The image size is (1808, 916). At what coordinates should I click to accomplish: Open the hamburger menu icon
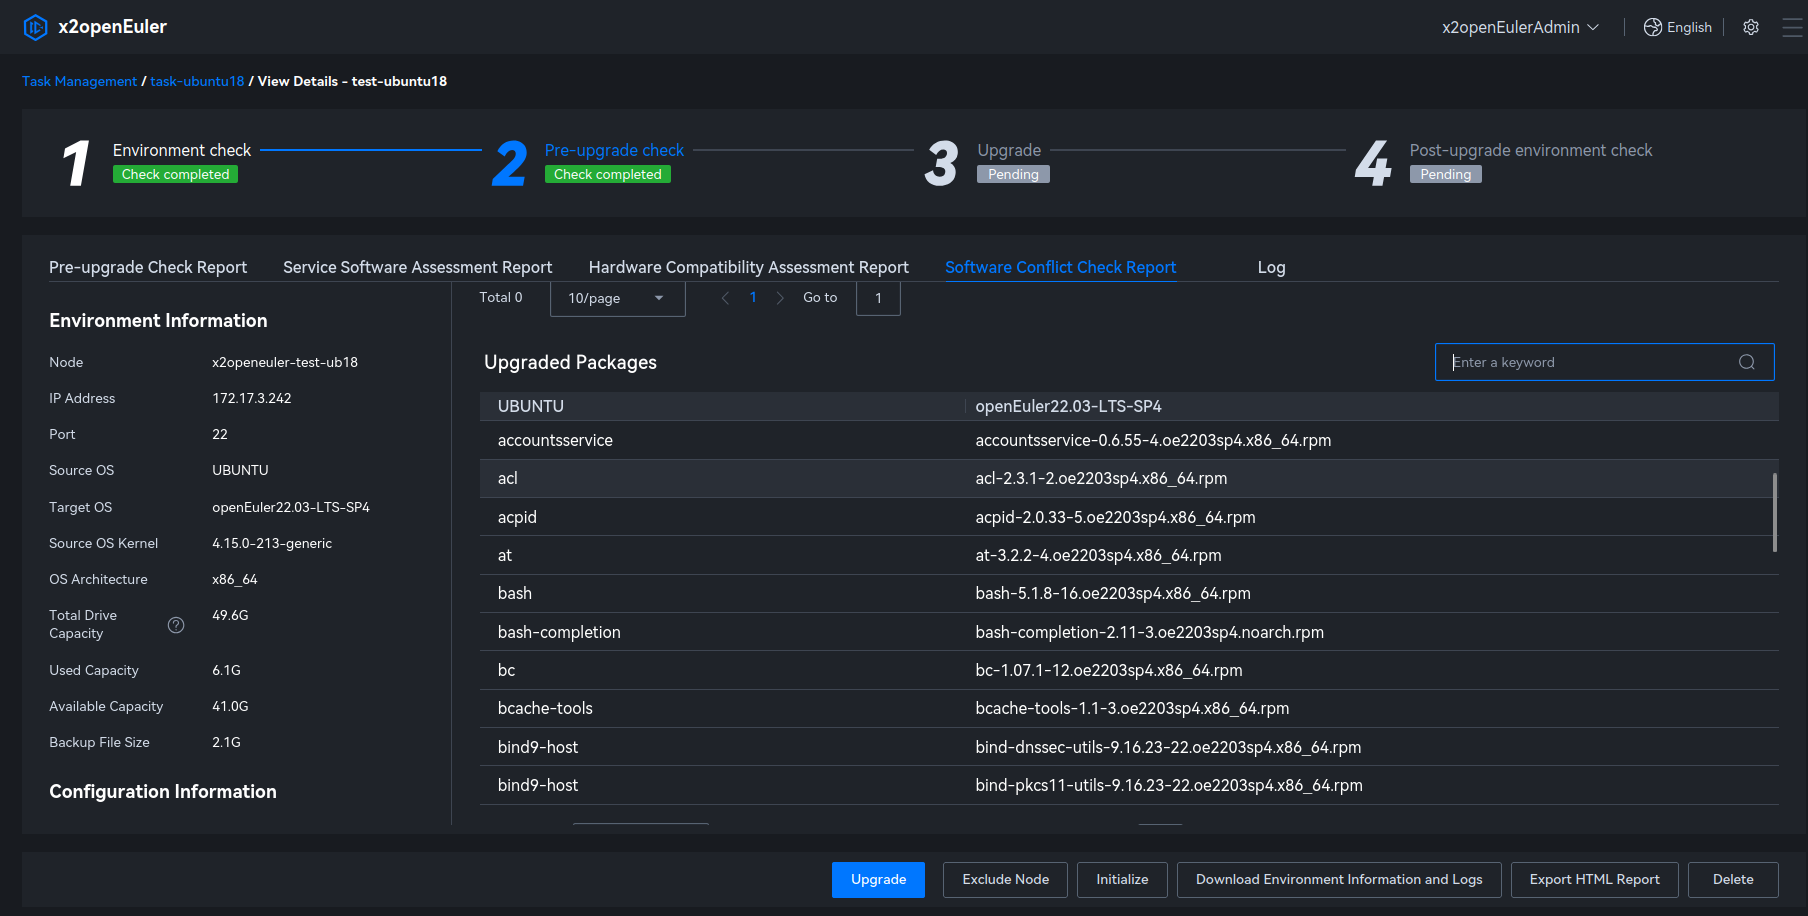pos(1792,27)
